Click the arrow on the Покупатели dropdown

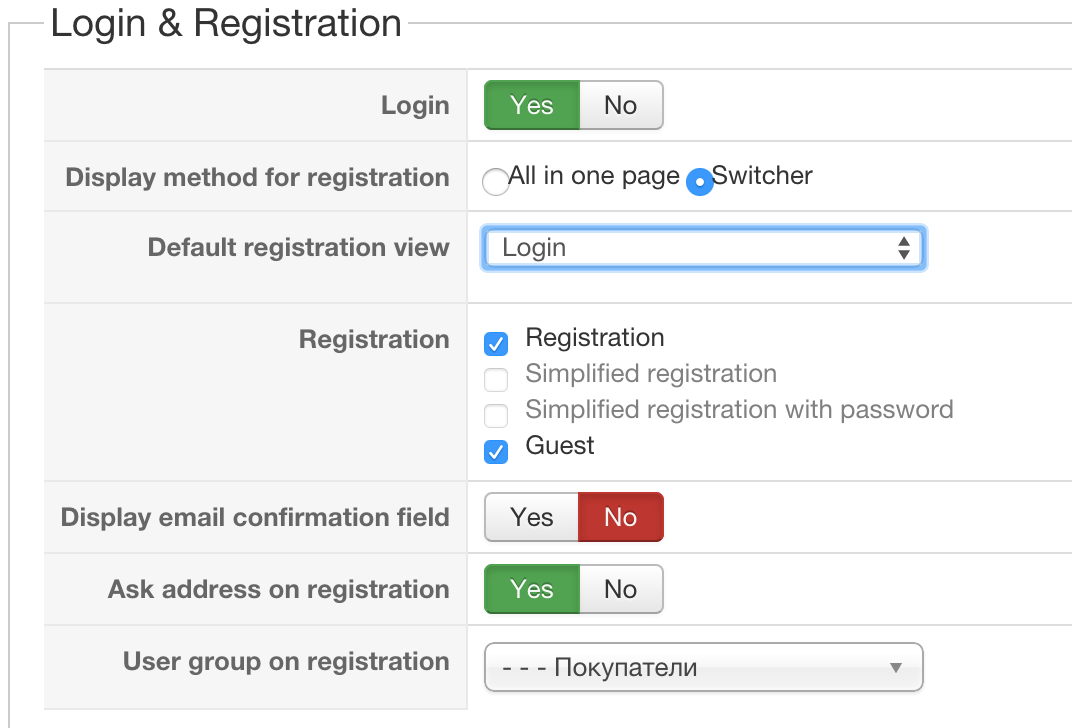(896, 668)
